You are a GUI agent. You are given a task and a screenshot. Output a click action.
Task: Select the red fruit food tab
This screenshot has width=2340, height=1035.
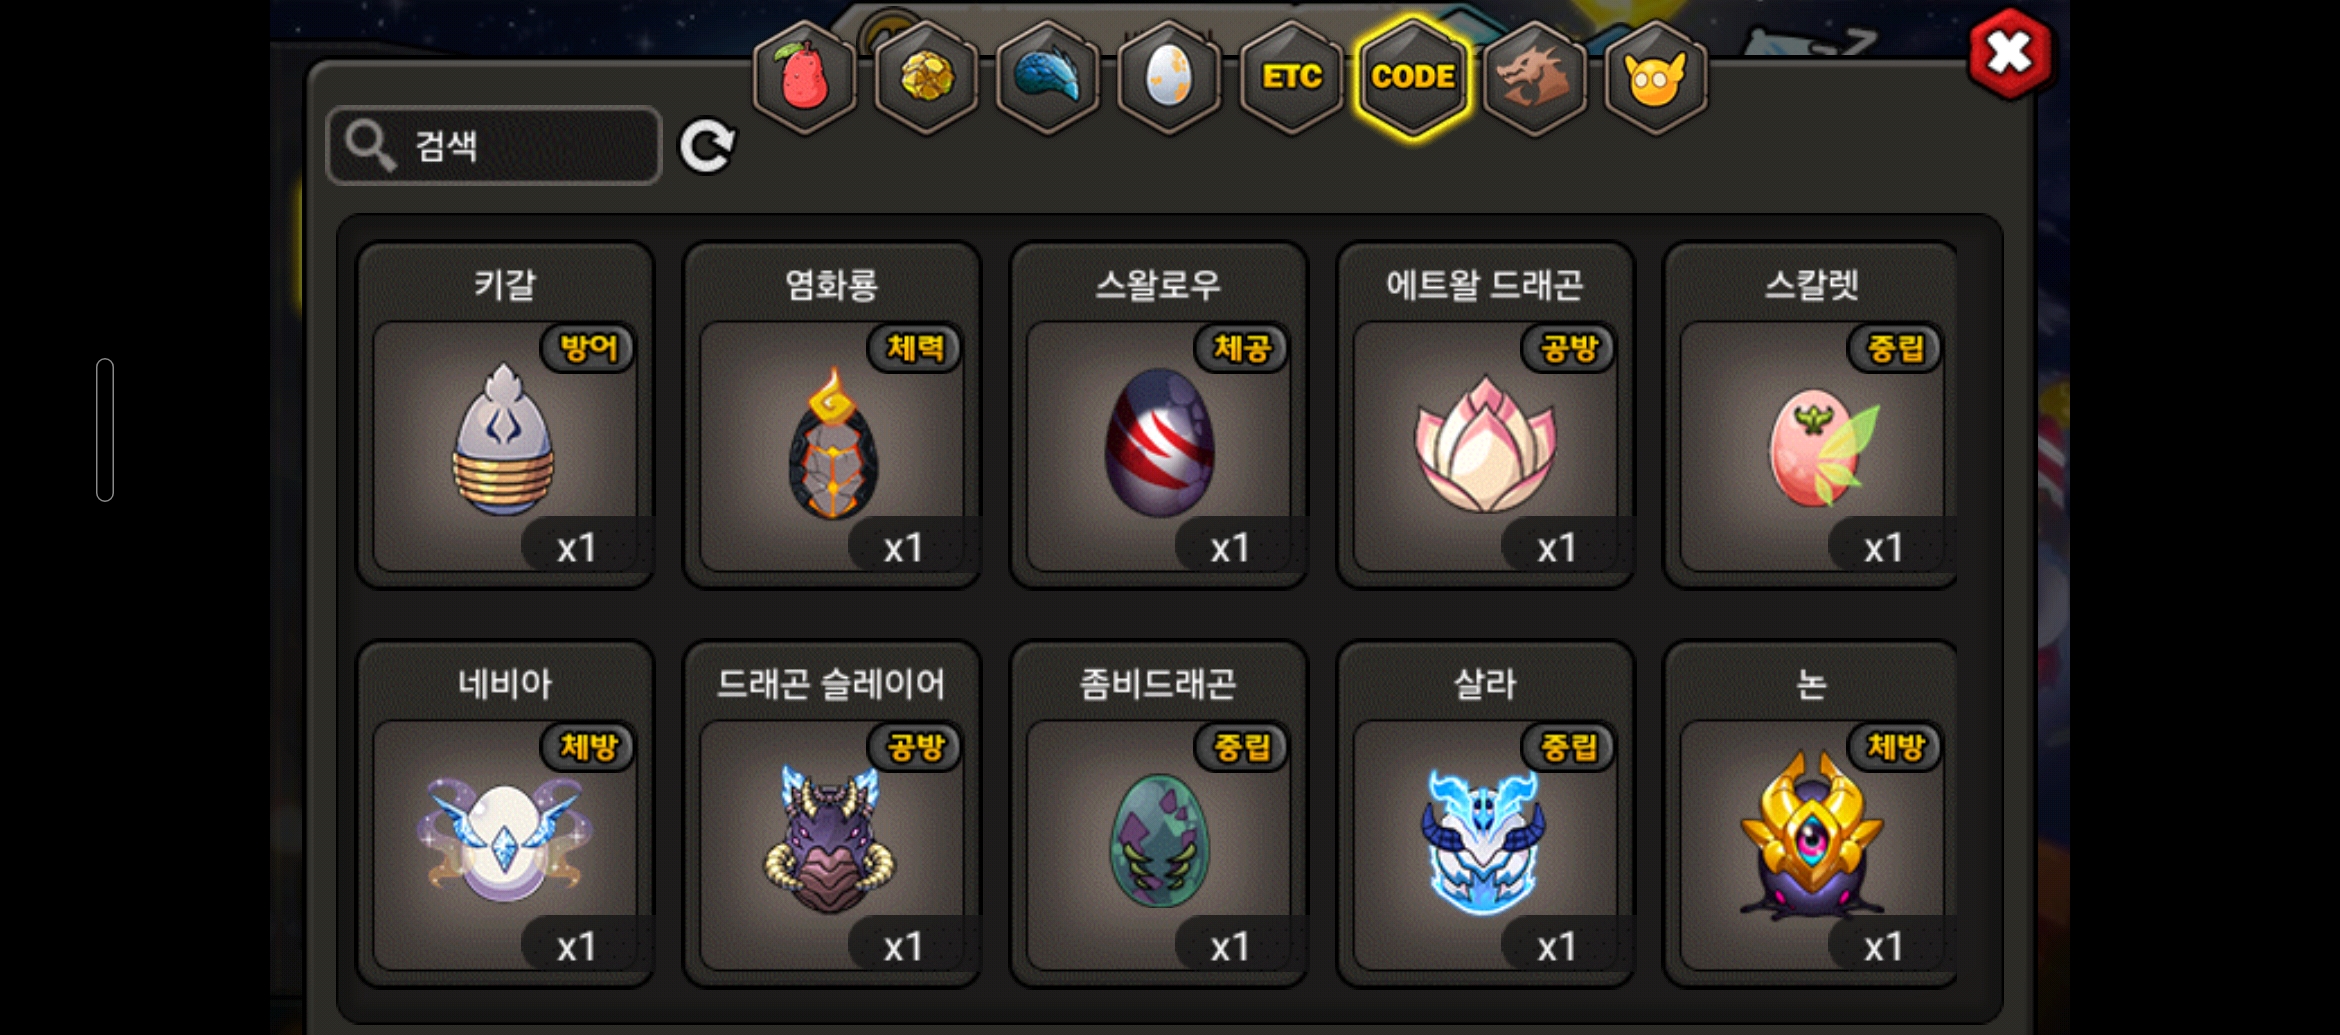[x=805, y=78]
